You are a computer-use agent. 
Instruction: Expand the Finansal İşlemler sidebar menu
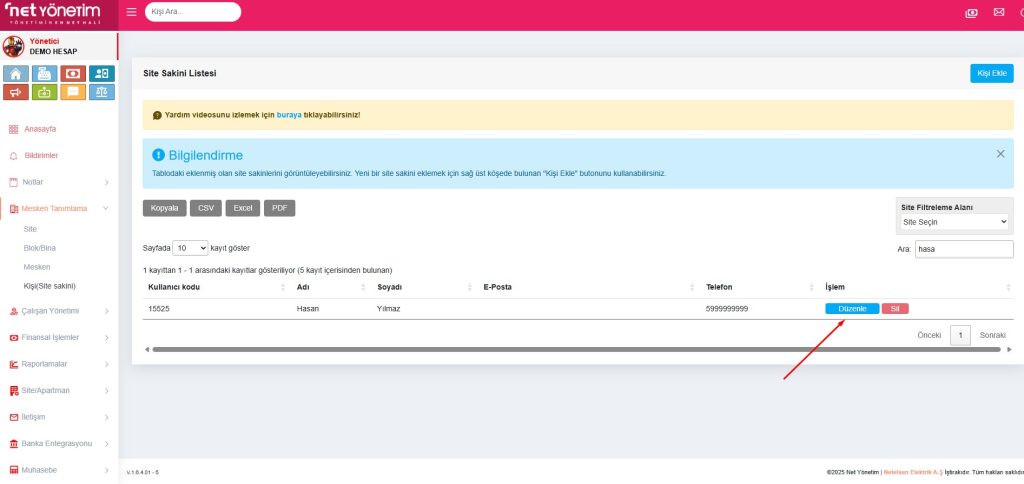58,337
